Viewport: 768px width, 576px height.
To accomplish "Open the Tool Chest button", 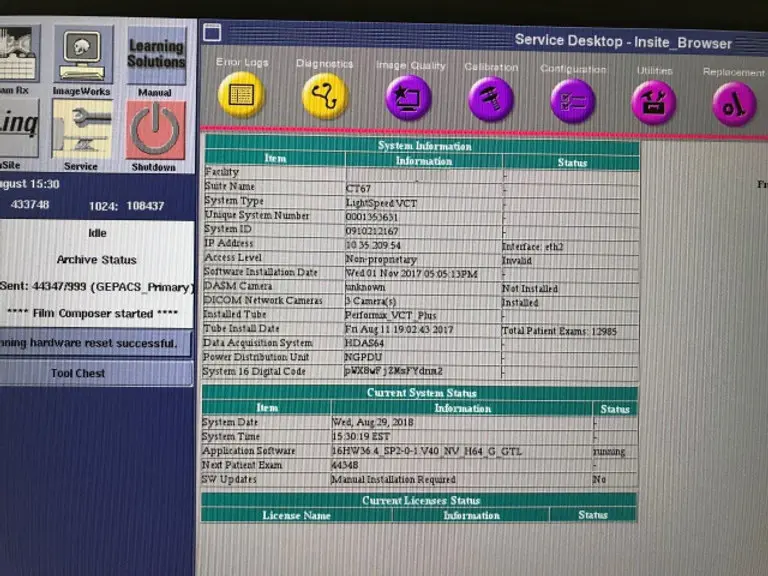I will pos(96,373).
